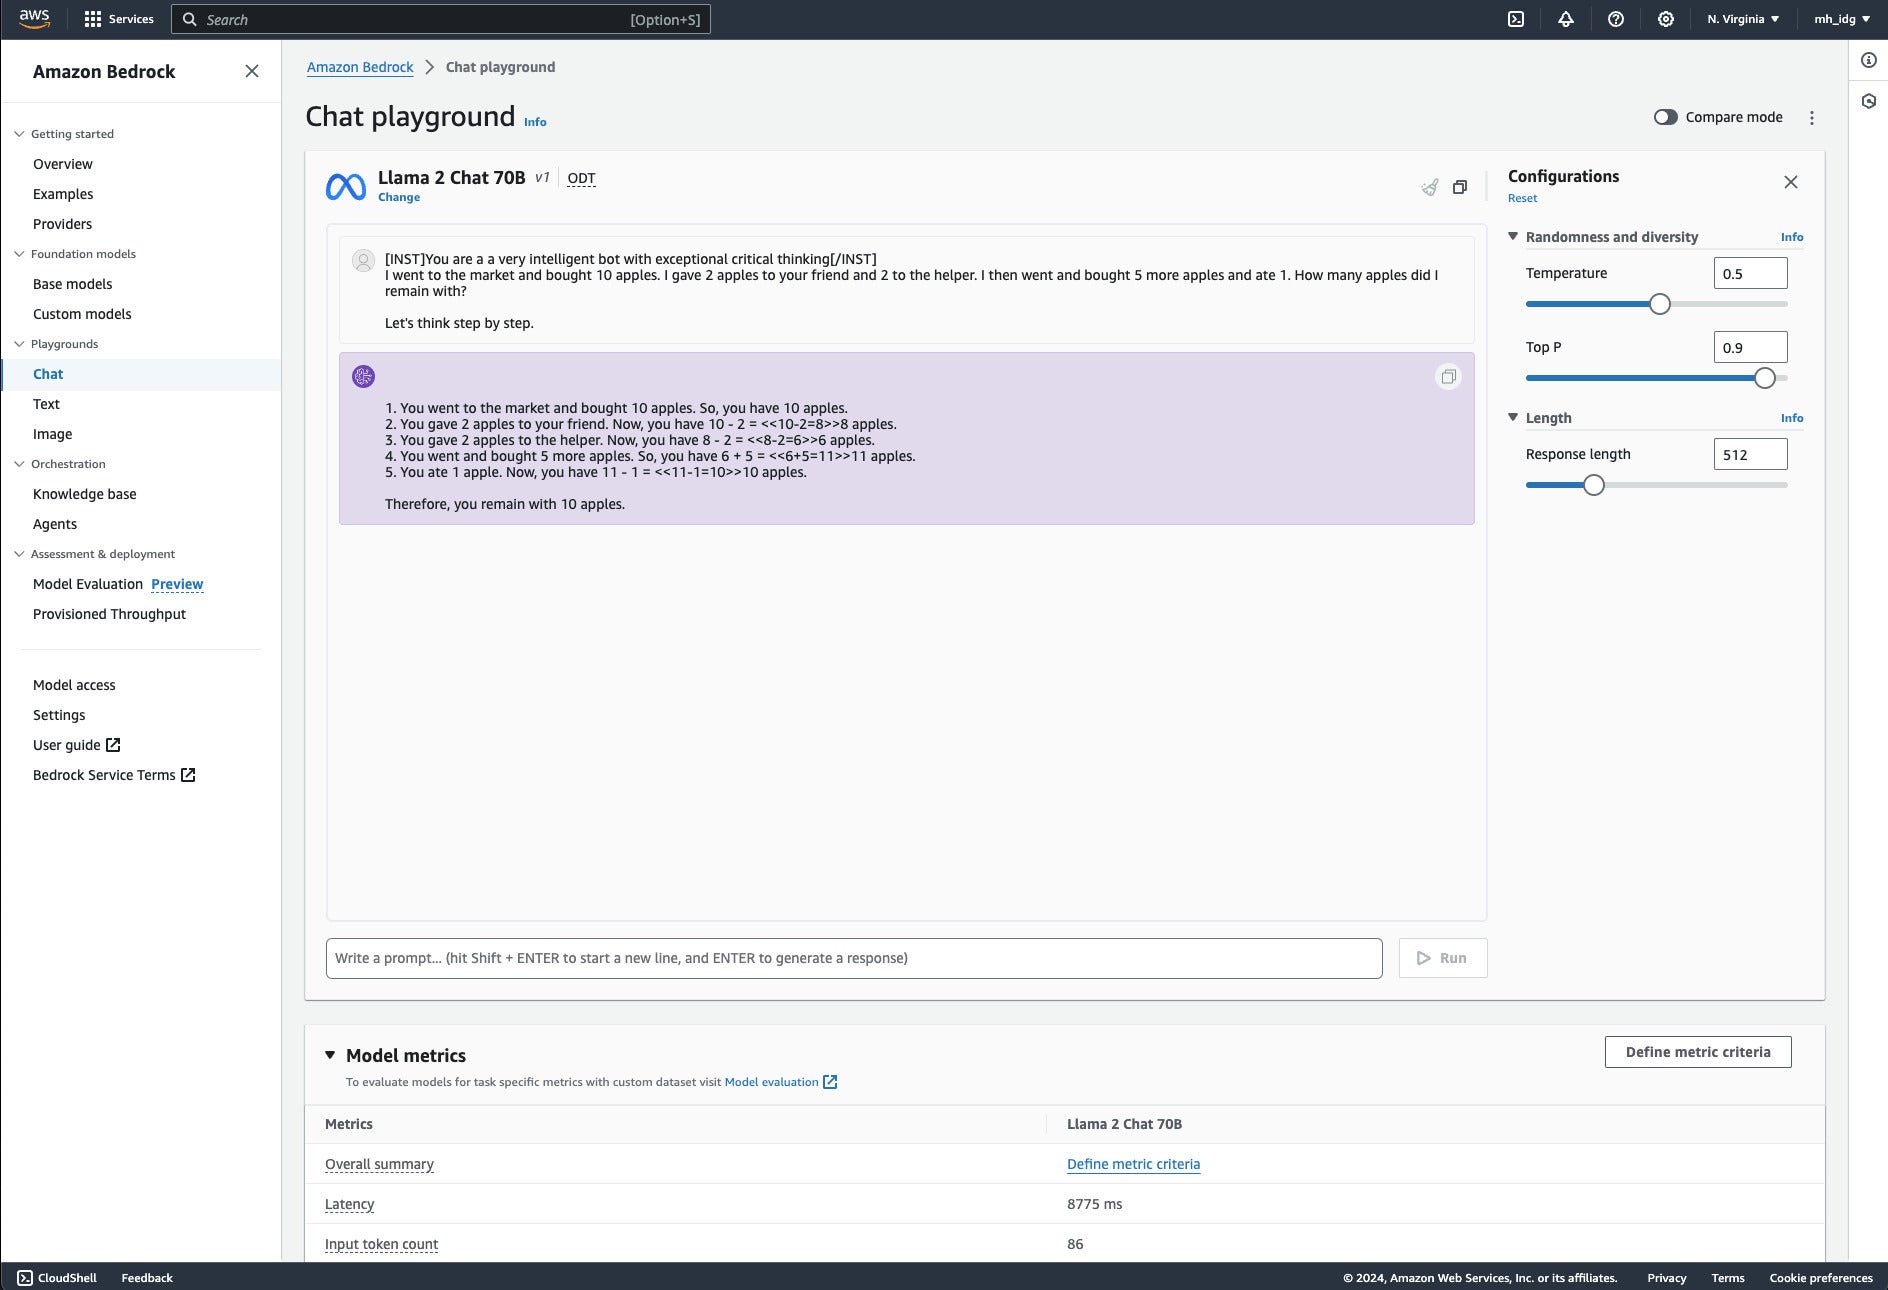Image resolution: width=1888 pixels, height=1290 pixels.
Task: Click the copy icon beside broom
Action: [1460, 187]
